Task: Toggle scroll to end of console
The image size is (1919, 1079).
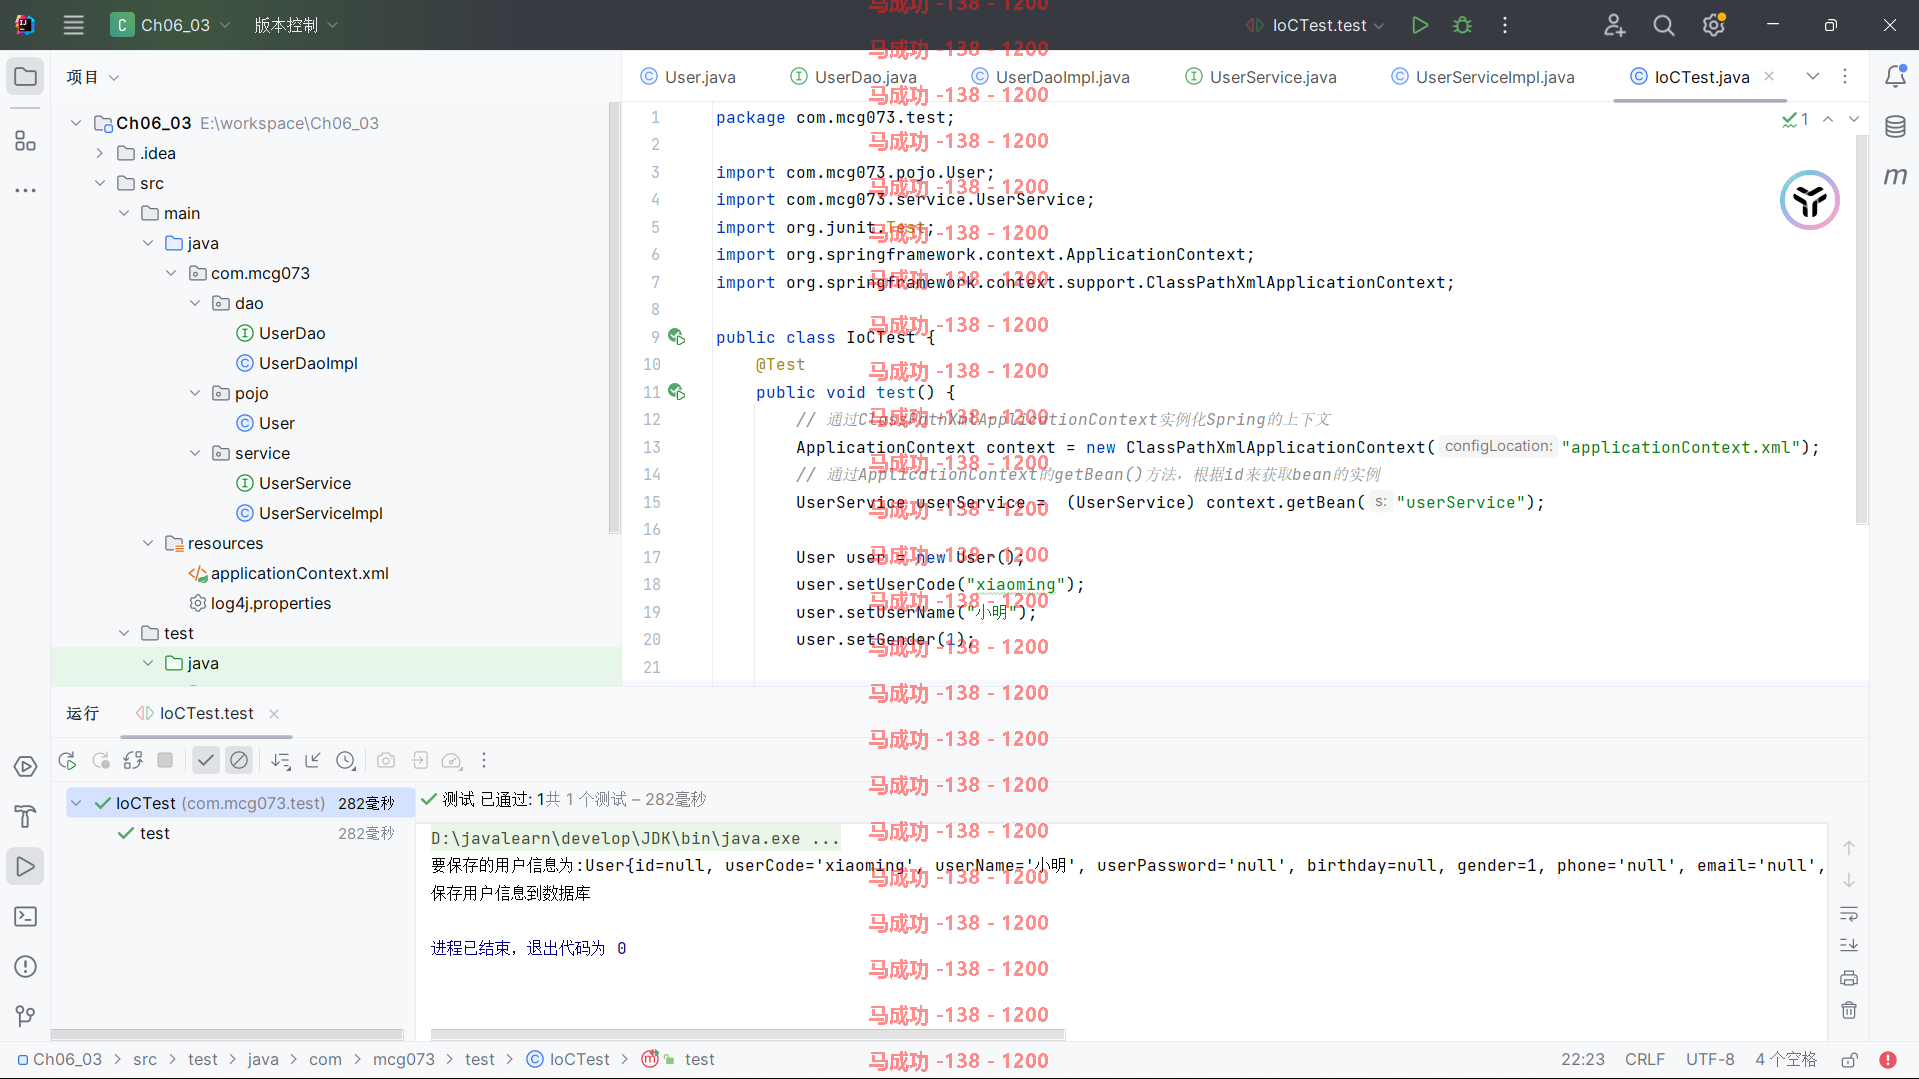Action: (1848, 946)
